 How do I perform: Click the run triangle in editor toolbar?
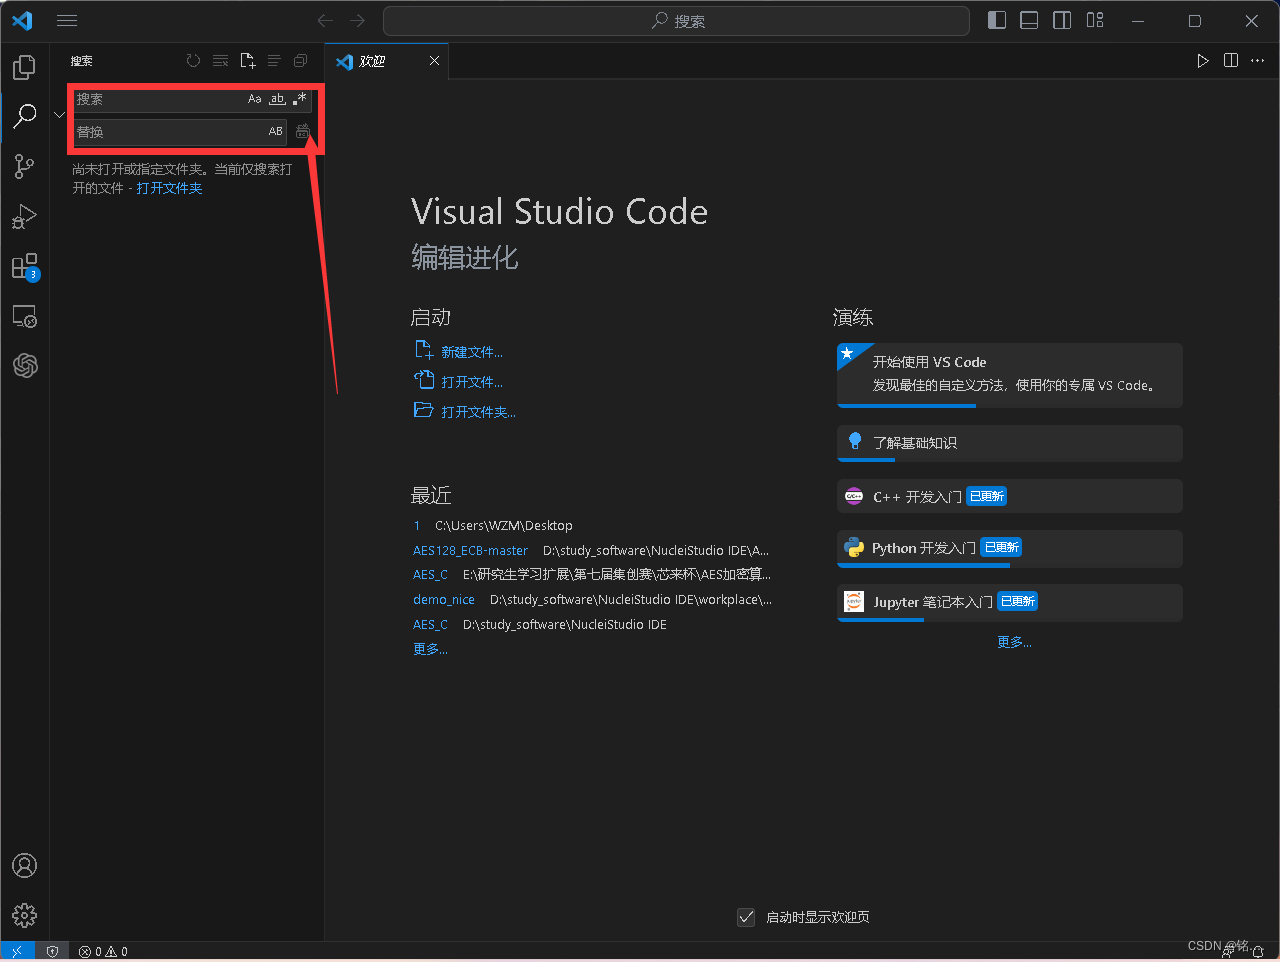[x=1203, y=61]
